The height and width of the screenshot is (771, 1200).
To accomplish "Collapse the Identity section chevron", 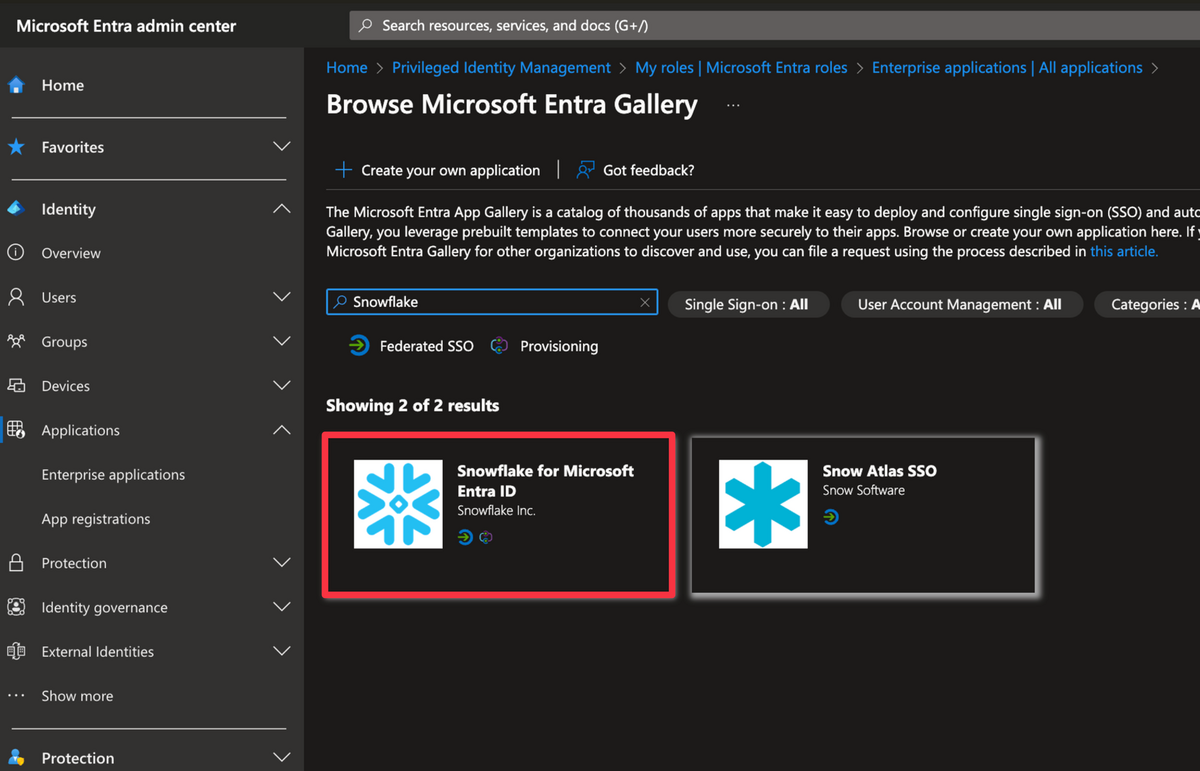I will coord(282,209).
